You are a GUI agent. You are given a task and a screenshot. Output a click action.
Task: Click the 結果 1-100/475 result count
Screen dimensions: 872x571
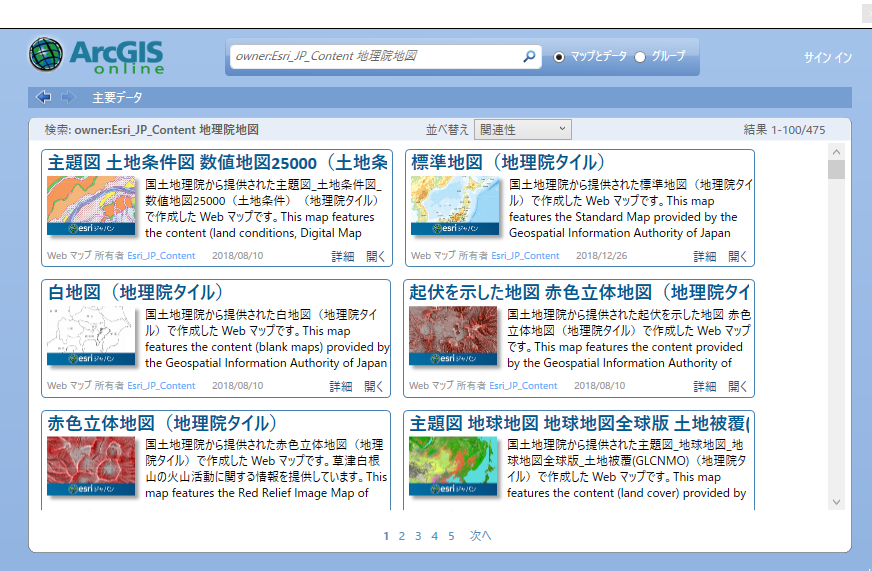(785, 130)
